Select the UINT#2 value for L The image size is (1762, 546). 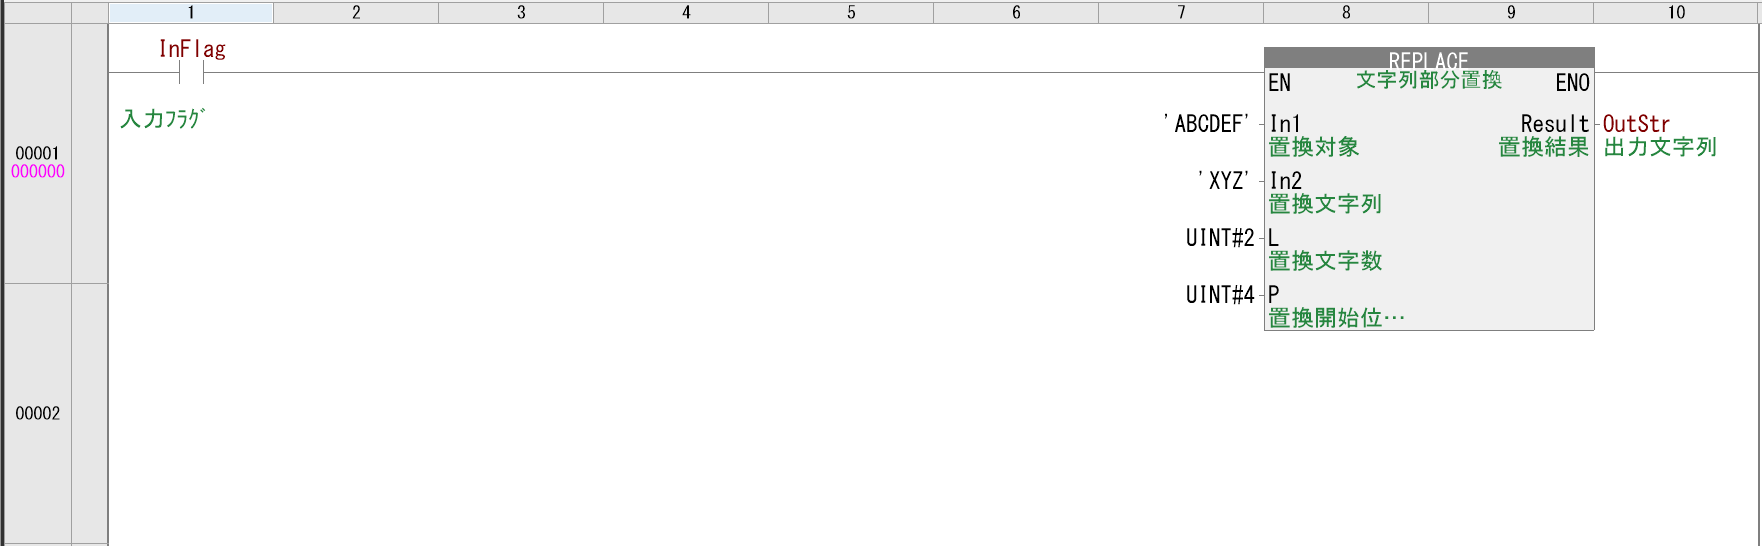[1219, 238]
